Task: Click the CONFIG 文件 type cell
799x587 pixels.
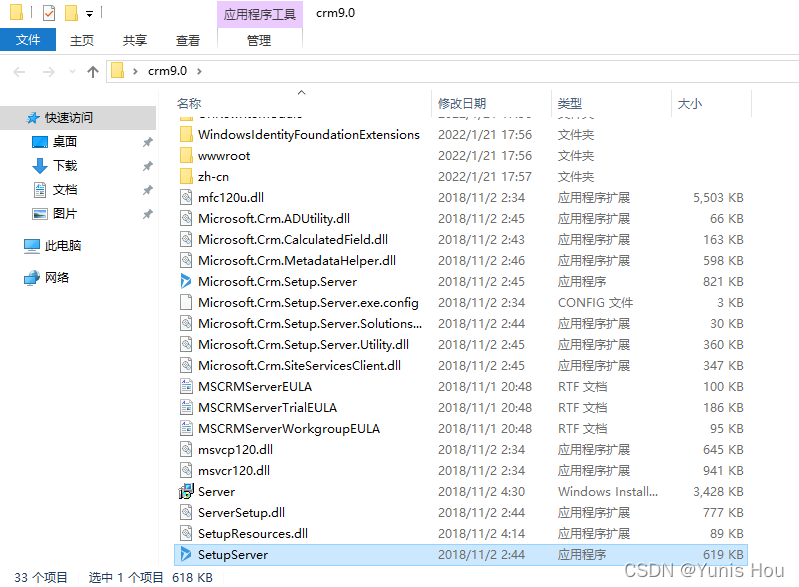Action: (x=595, y=302)
